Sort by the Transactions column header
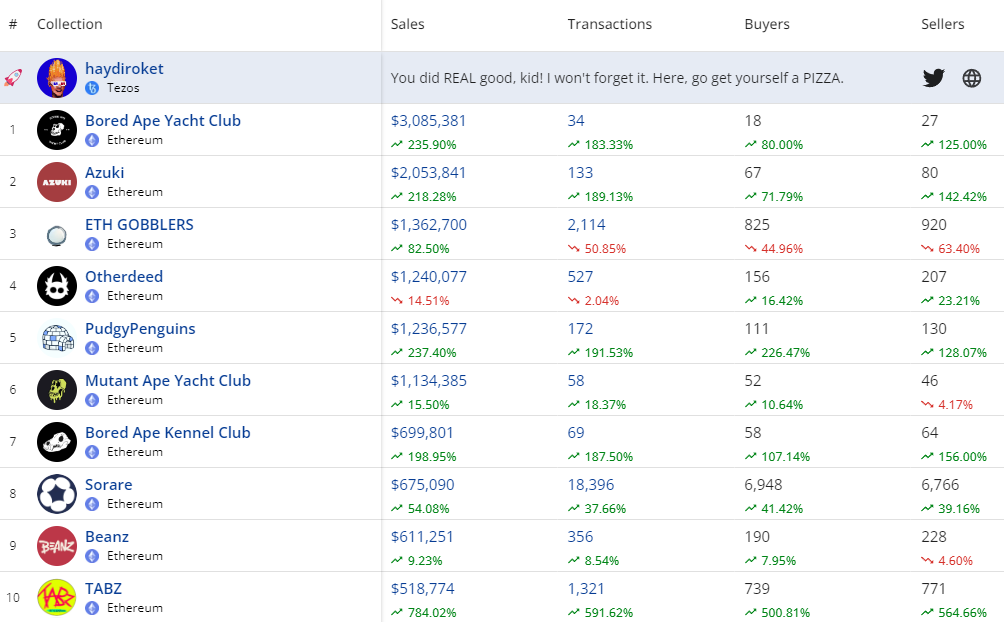Viewport: 1004px width, 622px height. [x=609, y=24]
